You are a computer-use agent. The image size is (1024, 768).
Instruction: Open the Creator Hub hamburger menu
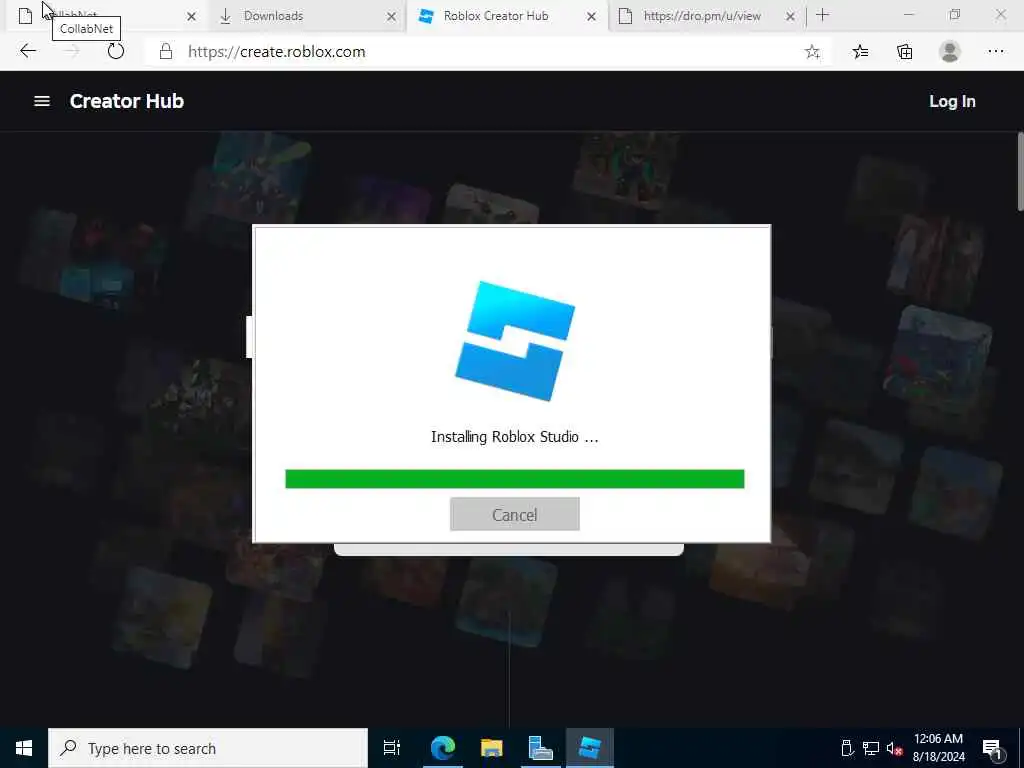click(x=42, y=101)
